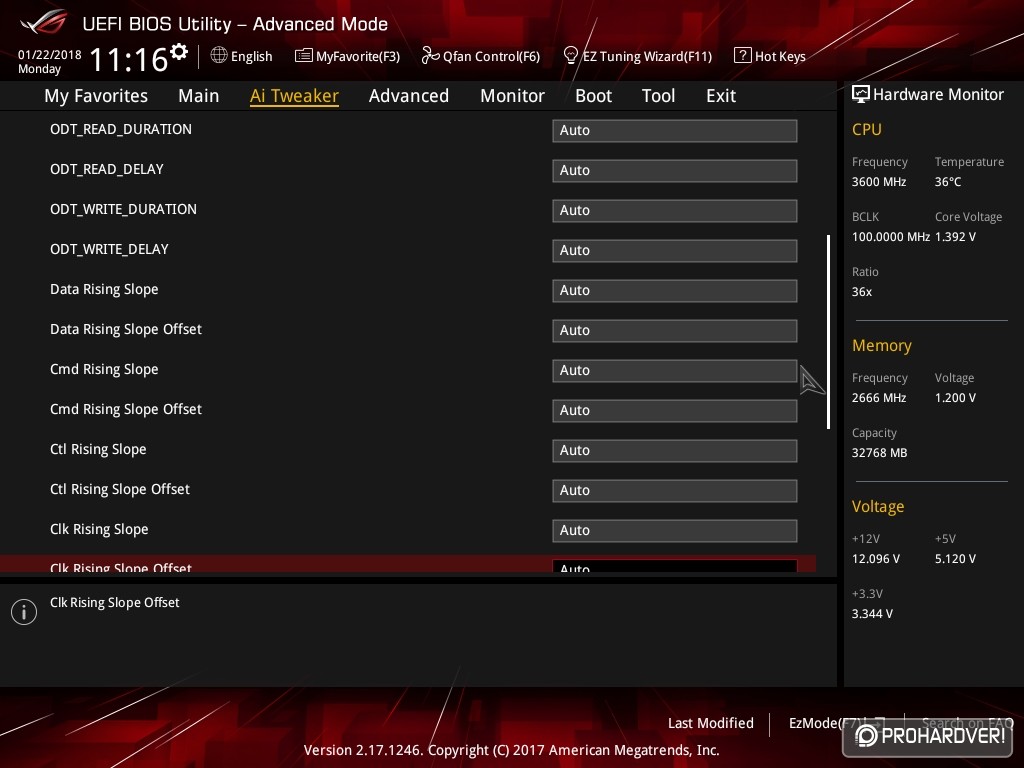Launch Qfan Control(F6)
1024x768 pixels.
492,57
